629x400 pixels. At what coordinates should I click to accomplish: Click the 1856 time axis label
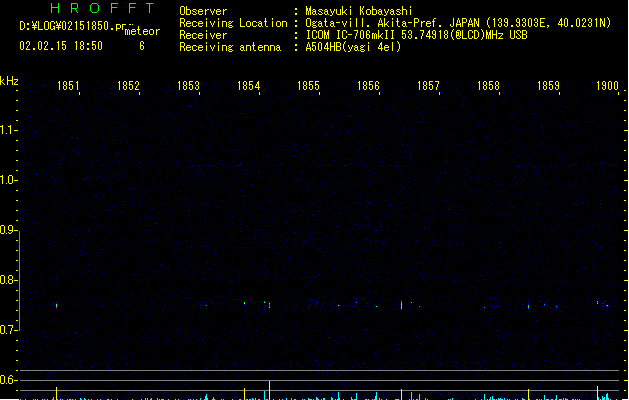point(368,85)
